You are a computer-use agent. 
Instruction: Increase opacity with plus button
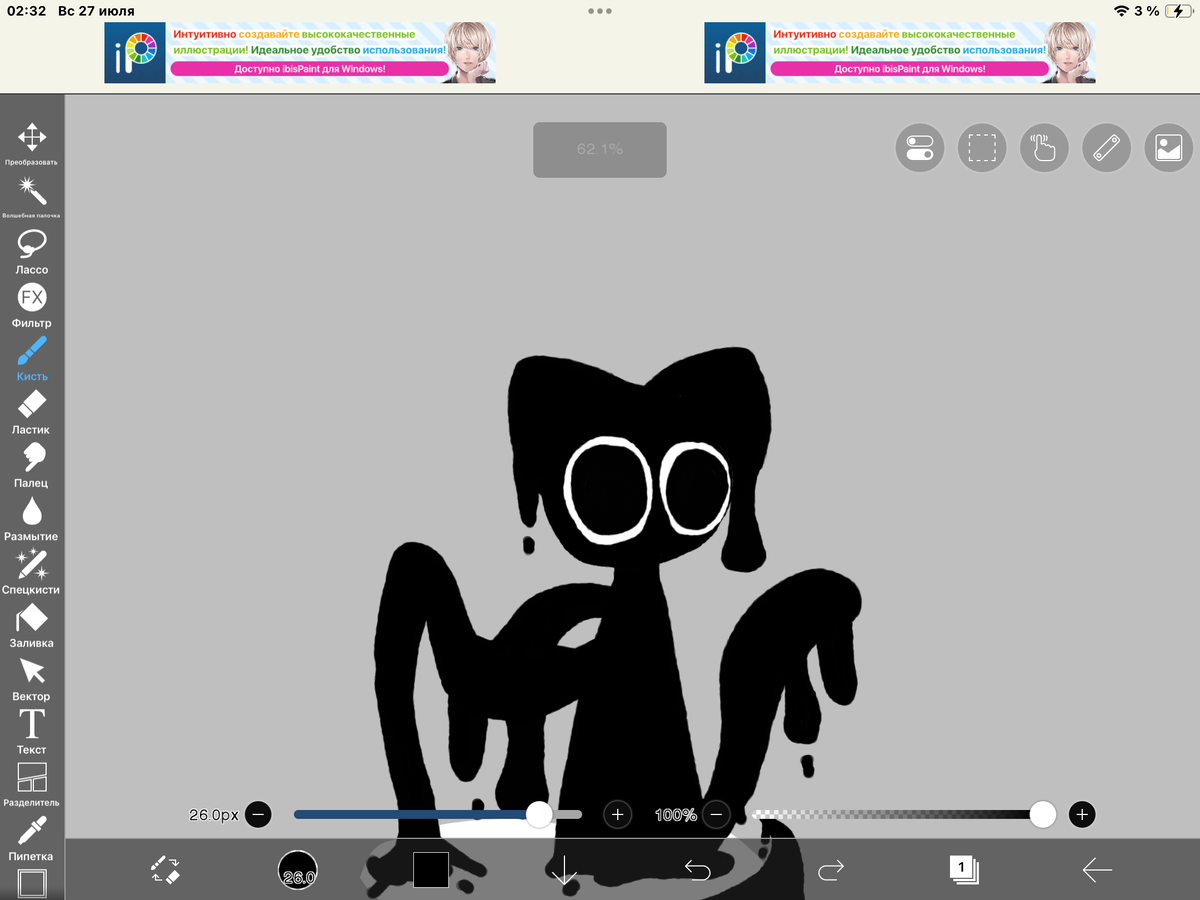[x=1082, y=814]
